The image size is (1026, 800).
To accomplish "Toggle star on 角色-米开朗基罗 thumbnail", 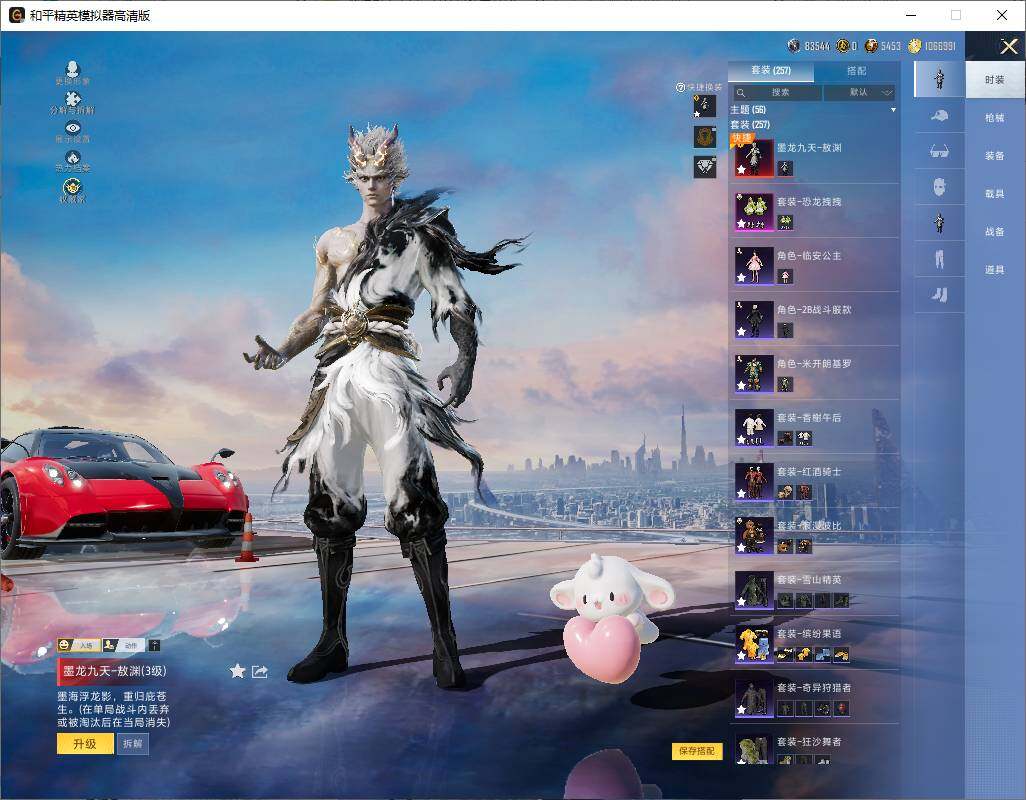I will [741, 385].
